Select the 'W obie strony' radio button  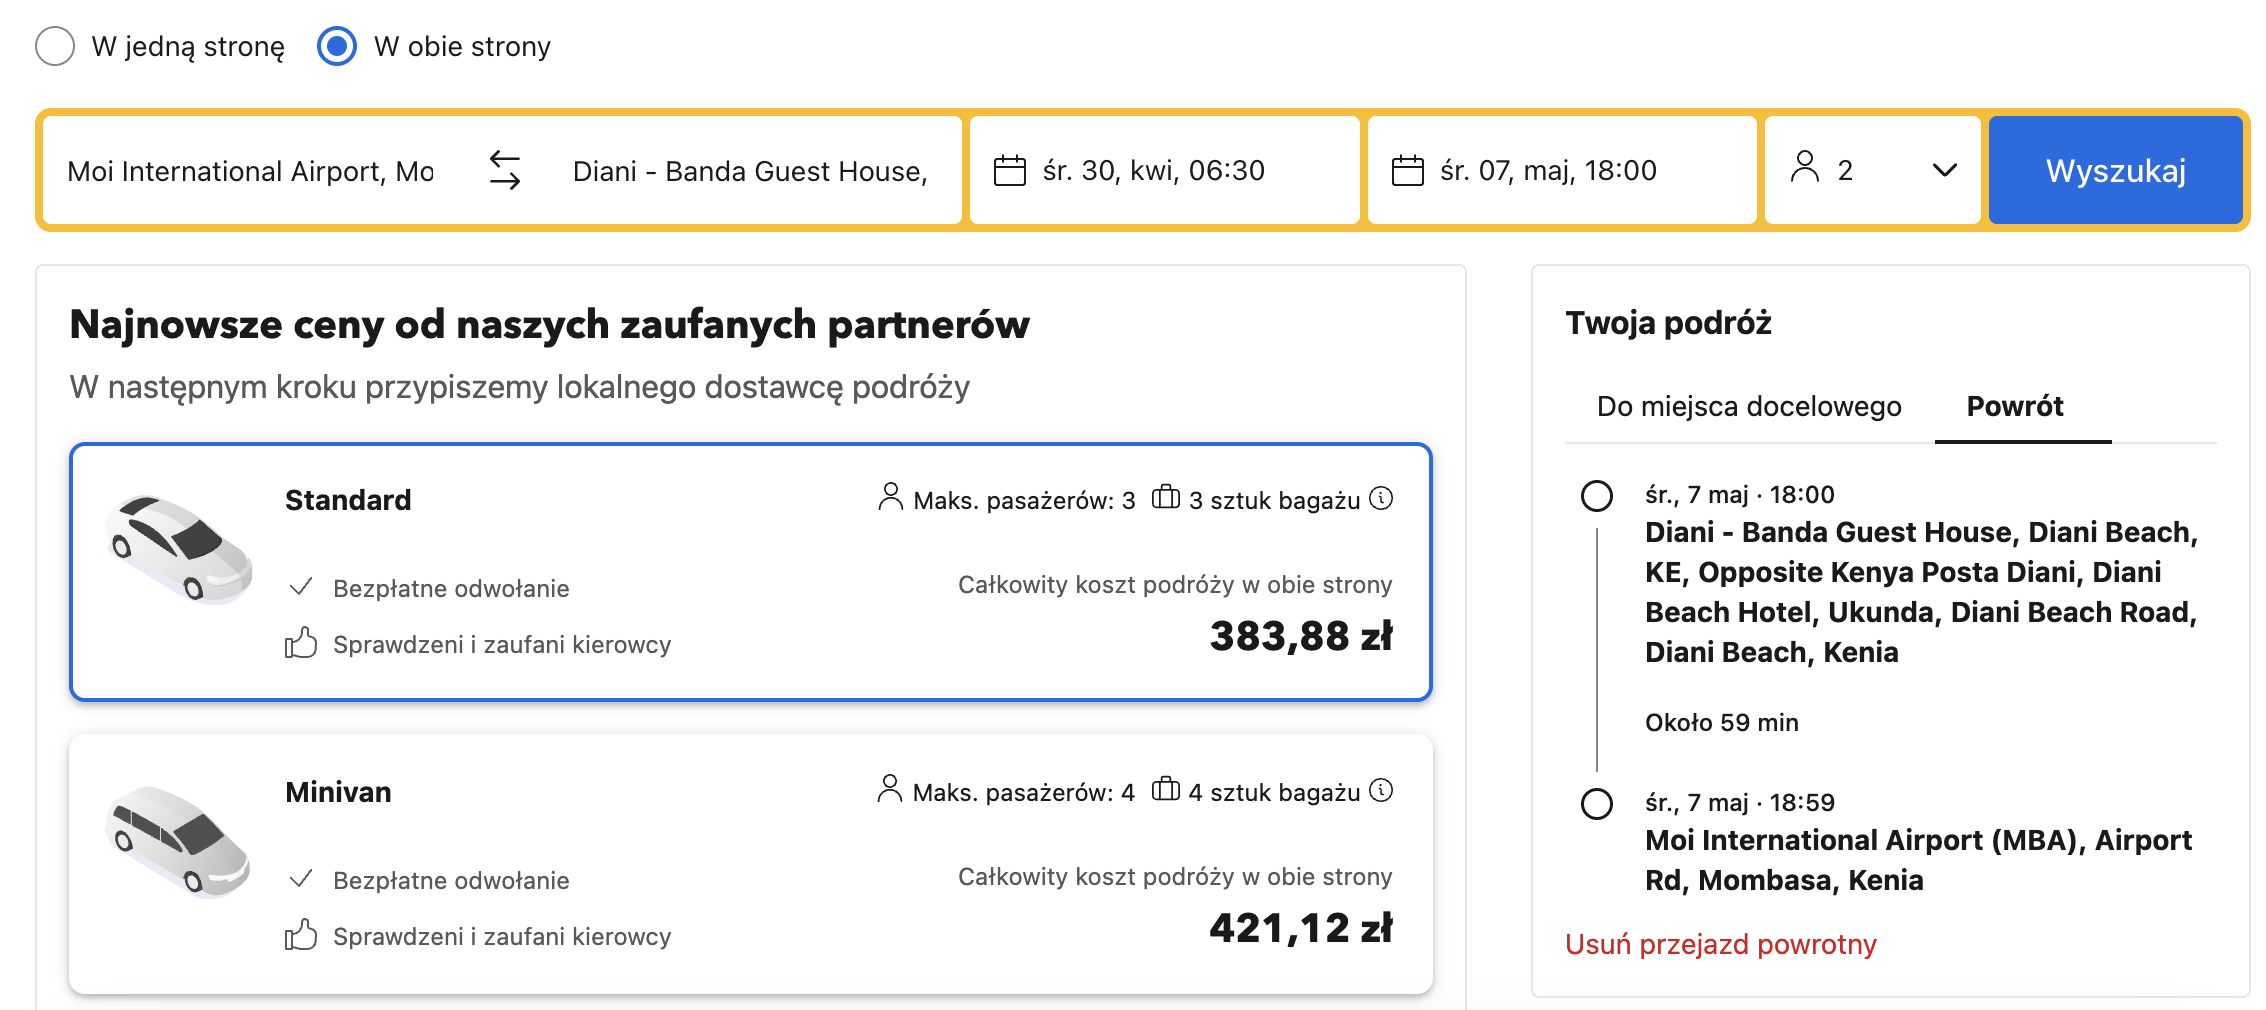(337, 46)
